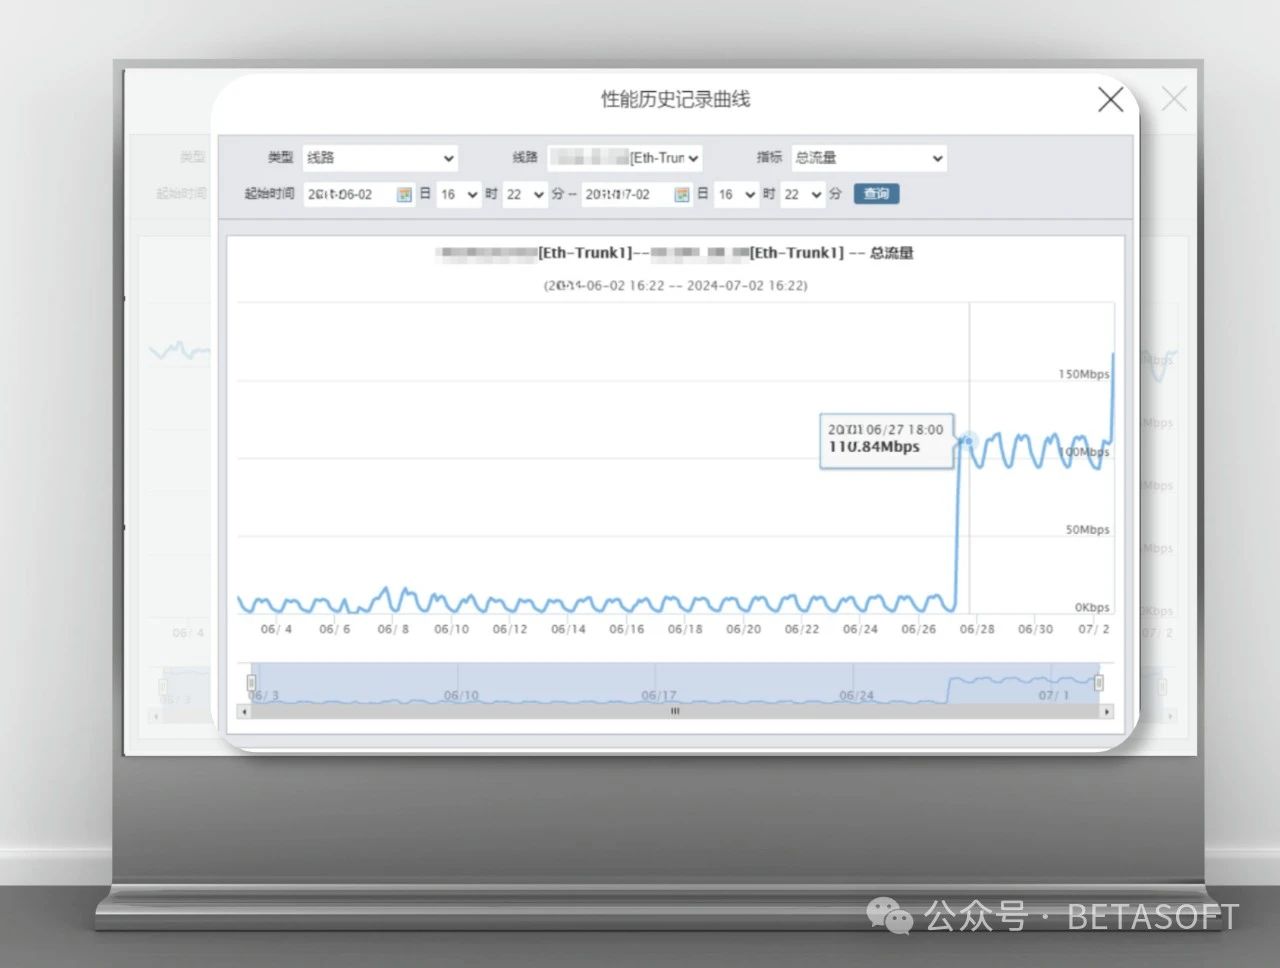Screen dimensions: 1280x968
Task: Open the start time minute dropdown
Action: pos(525,195)
